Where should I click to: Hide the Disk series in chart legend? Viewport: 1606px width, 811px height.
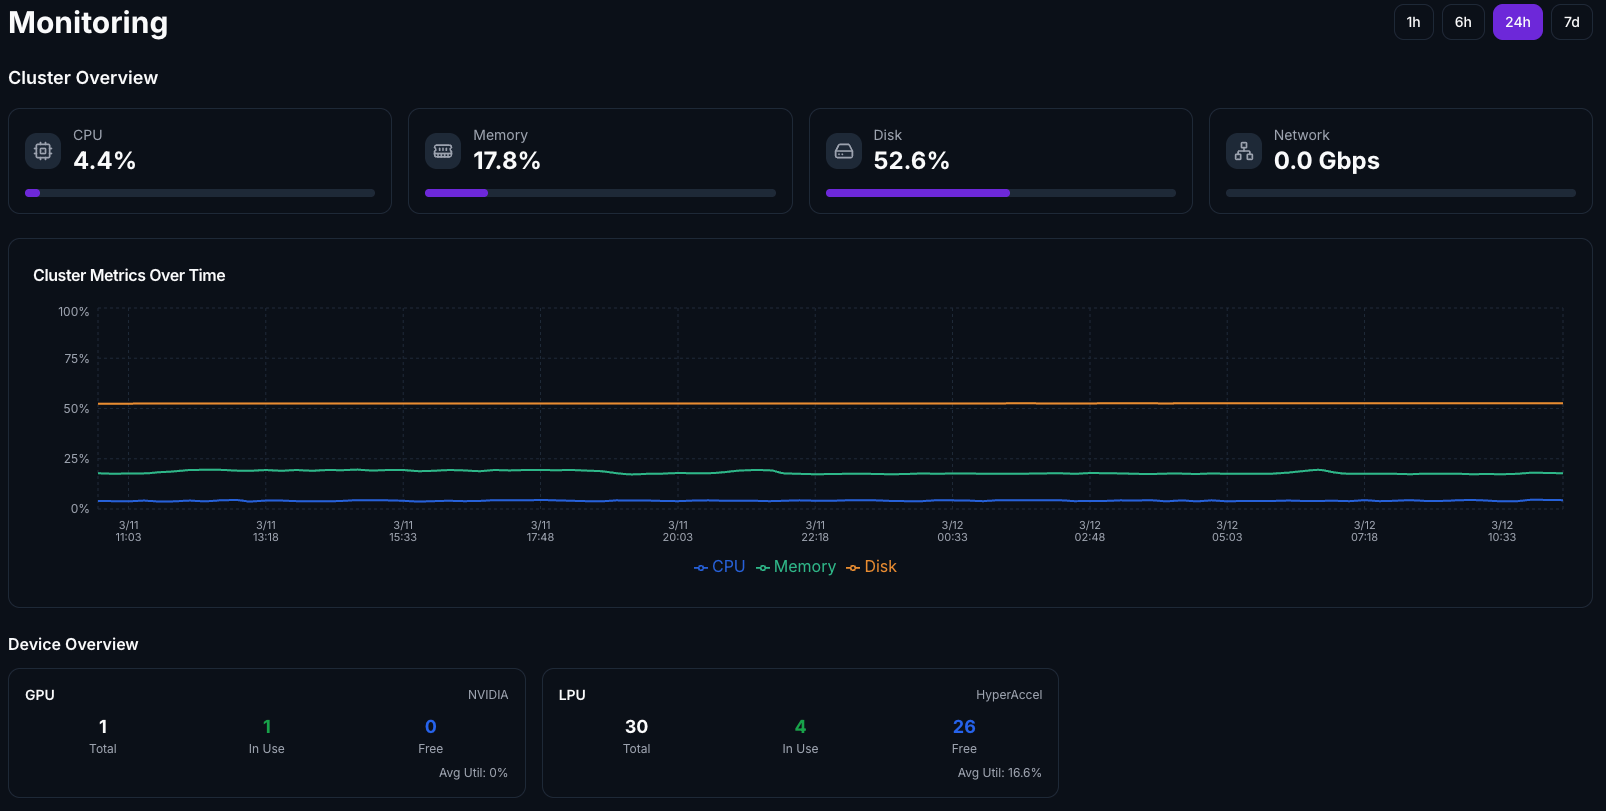871,567
